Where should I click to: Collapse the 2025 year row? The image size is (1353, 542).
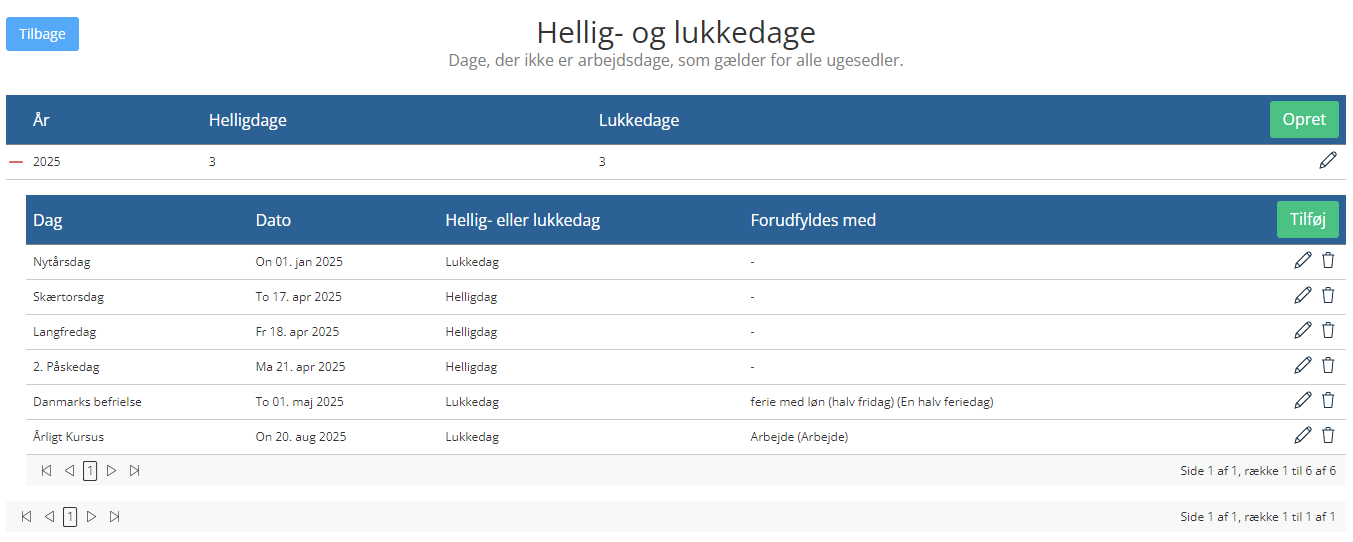(16, 161)
